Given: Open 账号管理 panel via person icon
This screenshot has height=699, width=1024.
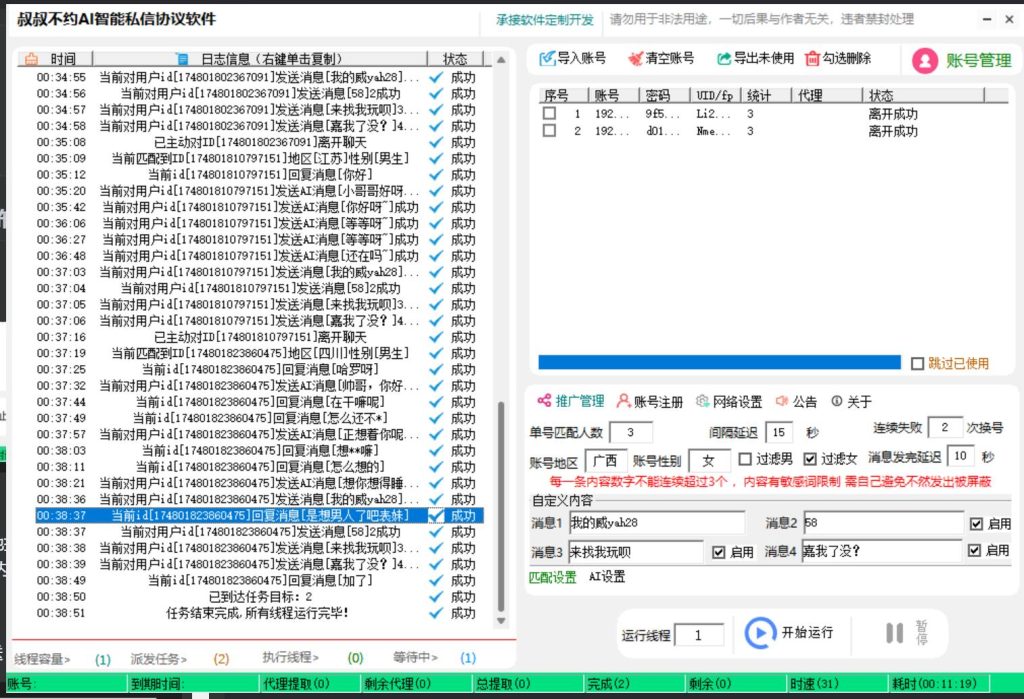Looking at the screenshot, I should point(926,60).
